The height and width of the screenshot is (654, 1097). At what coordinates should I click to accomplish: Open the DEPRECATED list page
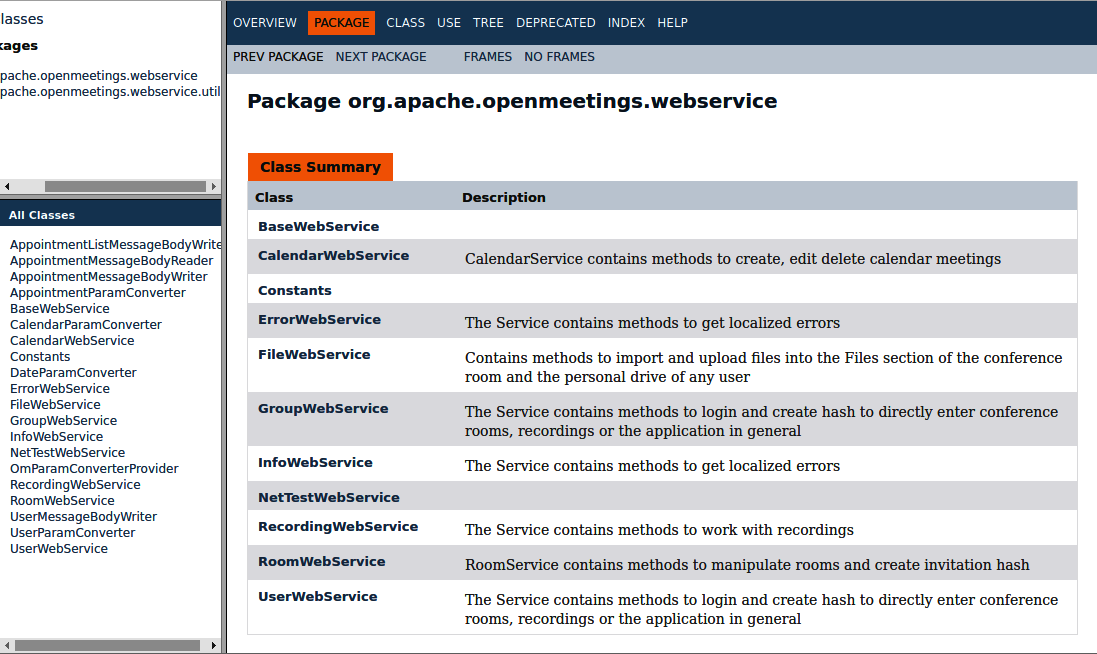point(555,22)
